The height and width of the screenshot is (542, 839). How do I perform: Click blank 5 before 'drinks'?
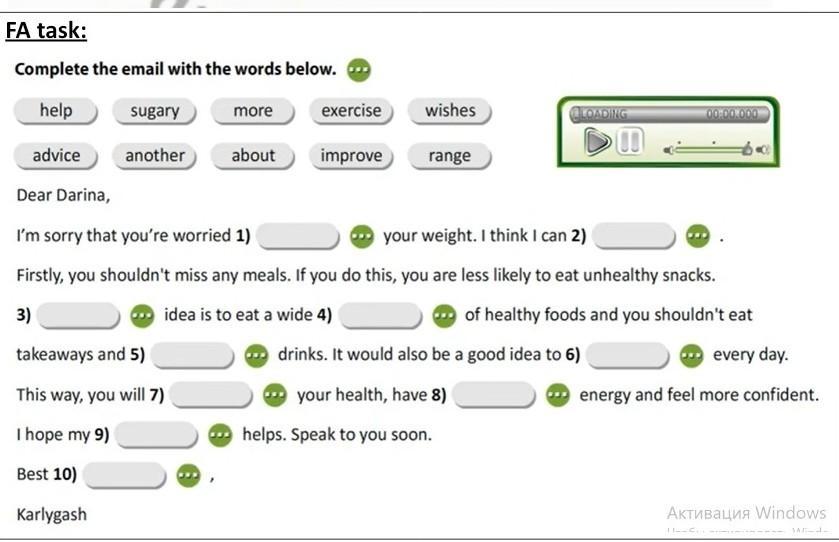[x=193, y=355]
